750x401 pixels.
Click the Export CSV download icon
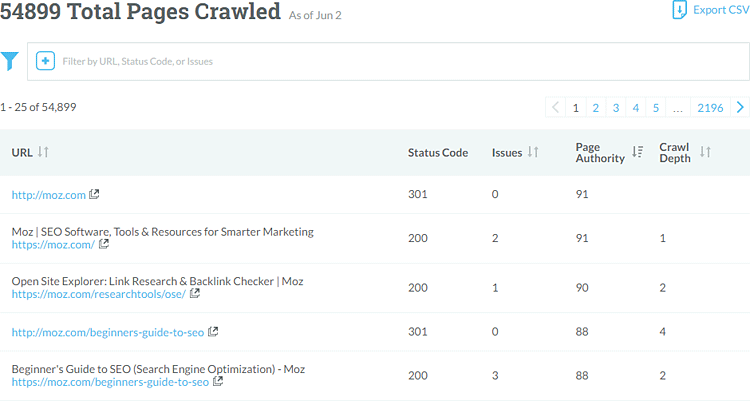tap(679, 10)
